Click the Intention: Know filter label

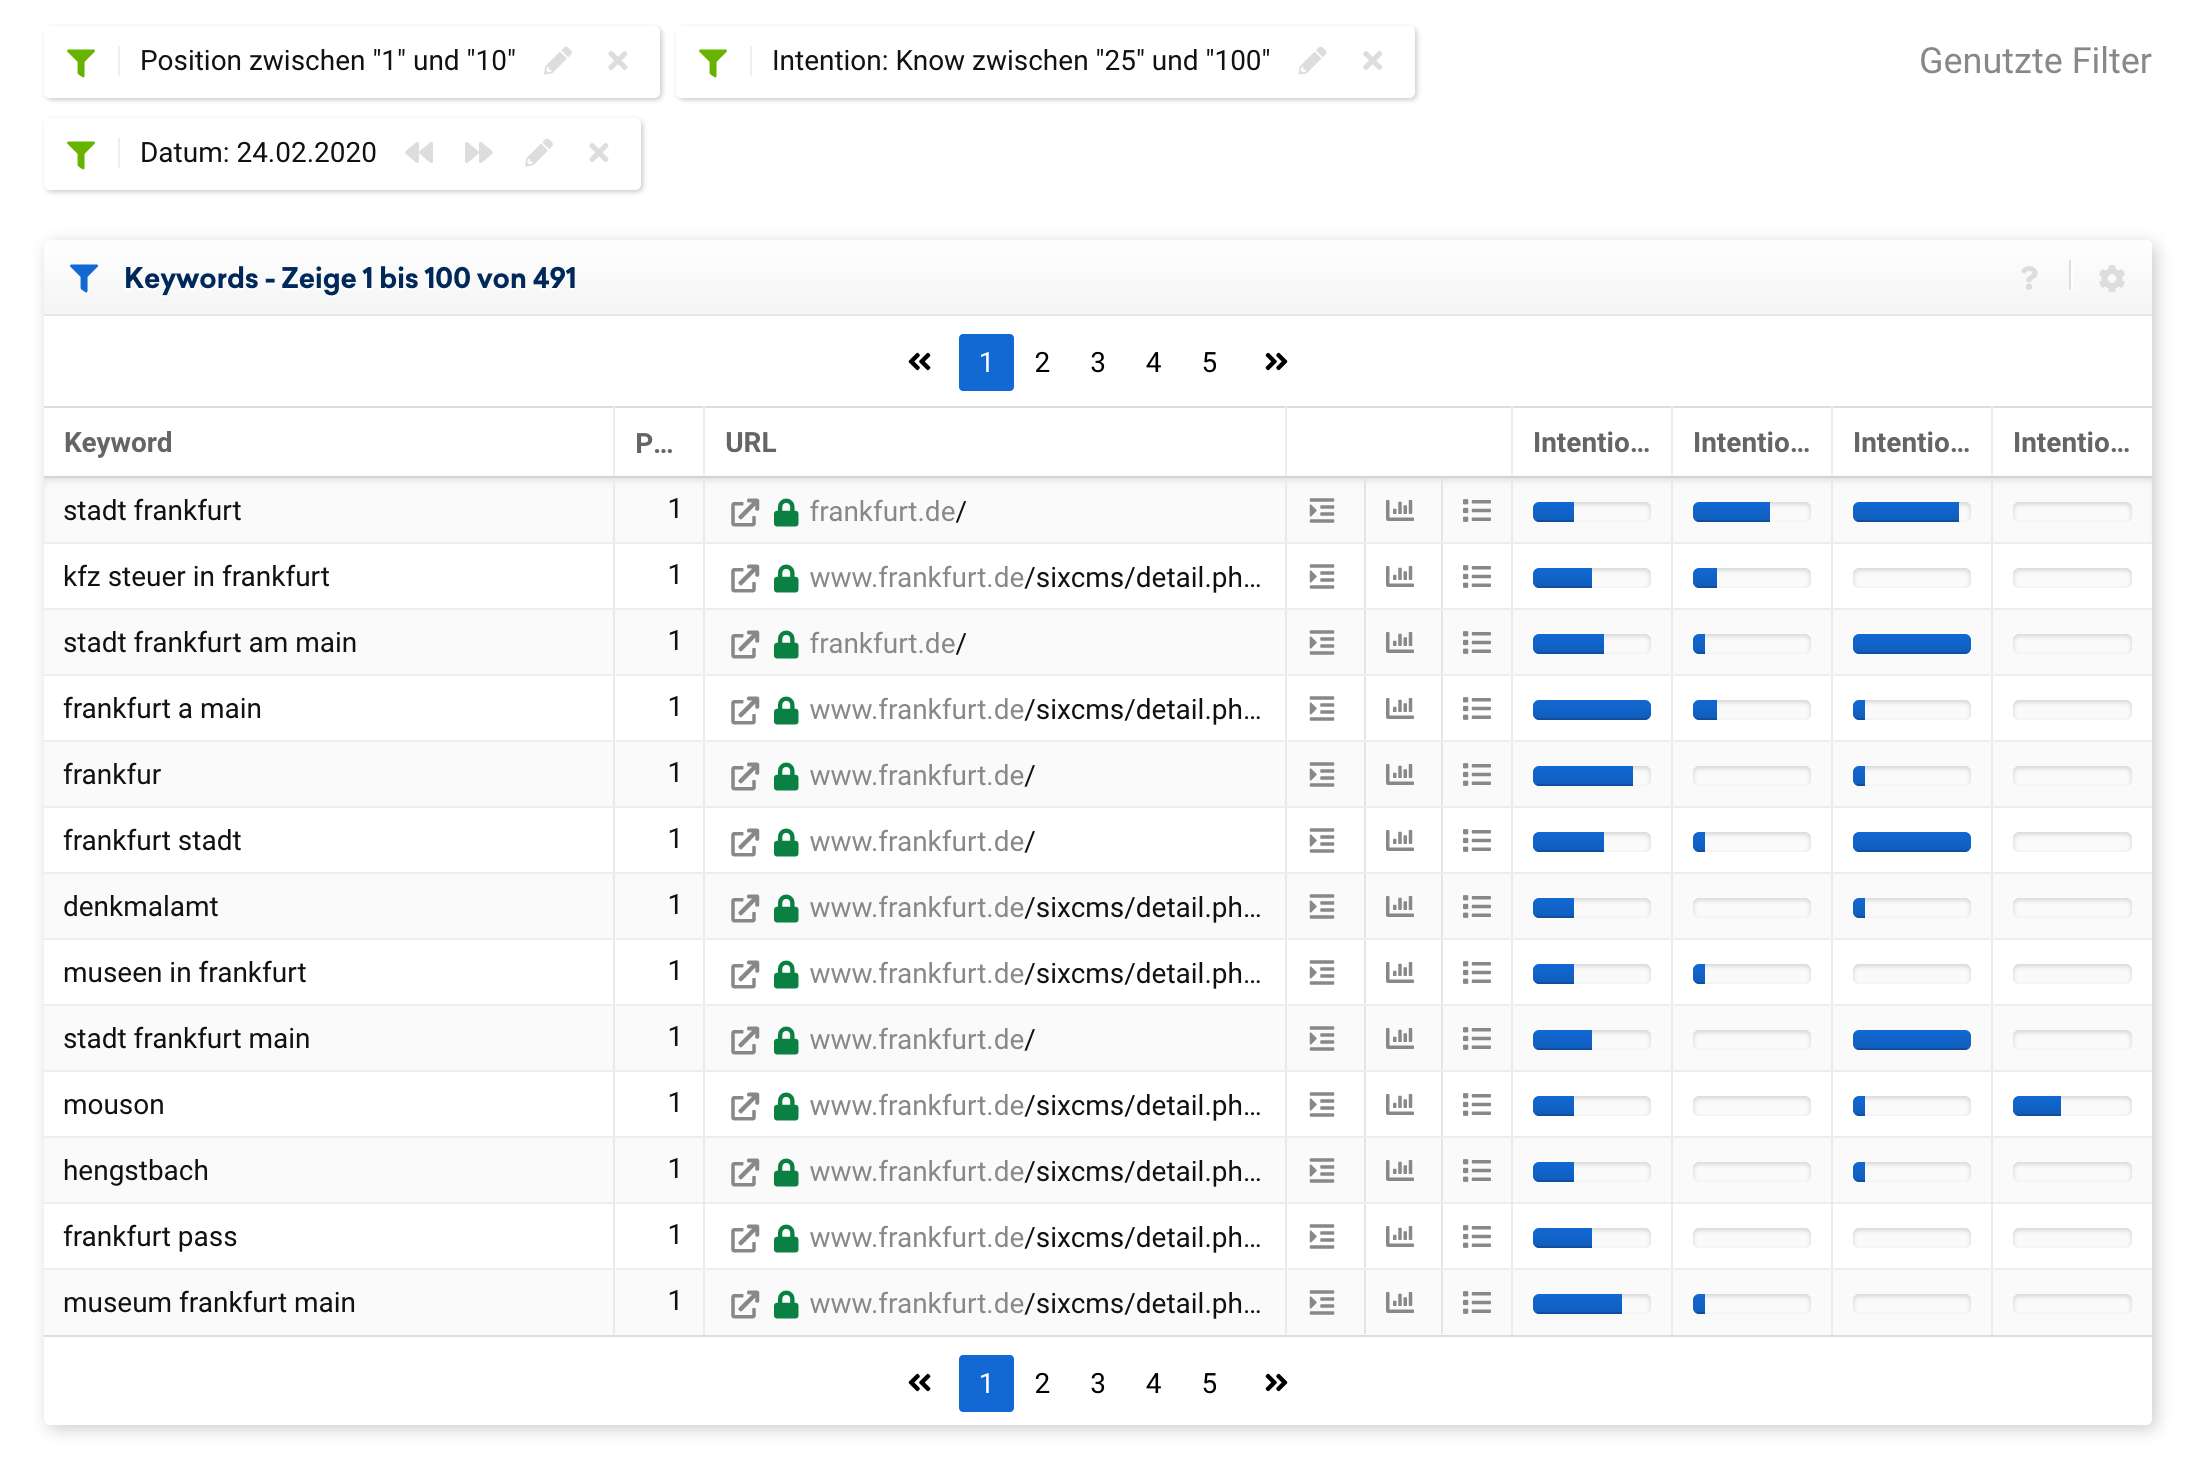[1021, 61]
